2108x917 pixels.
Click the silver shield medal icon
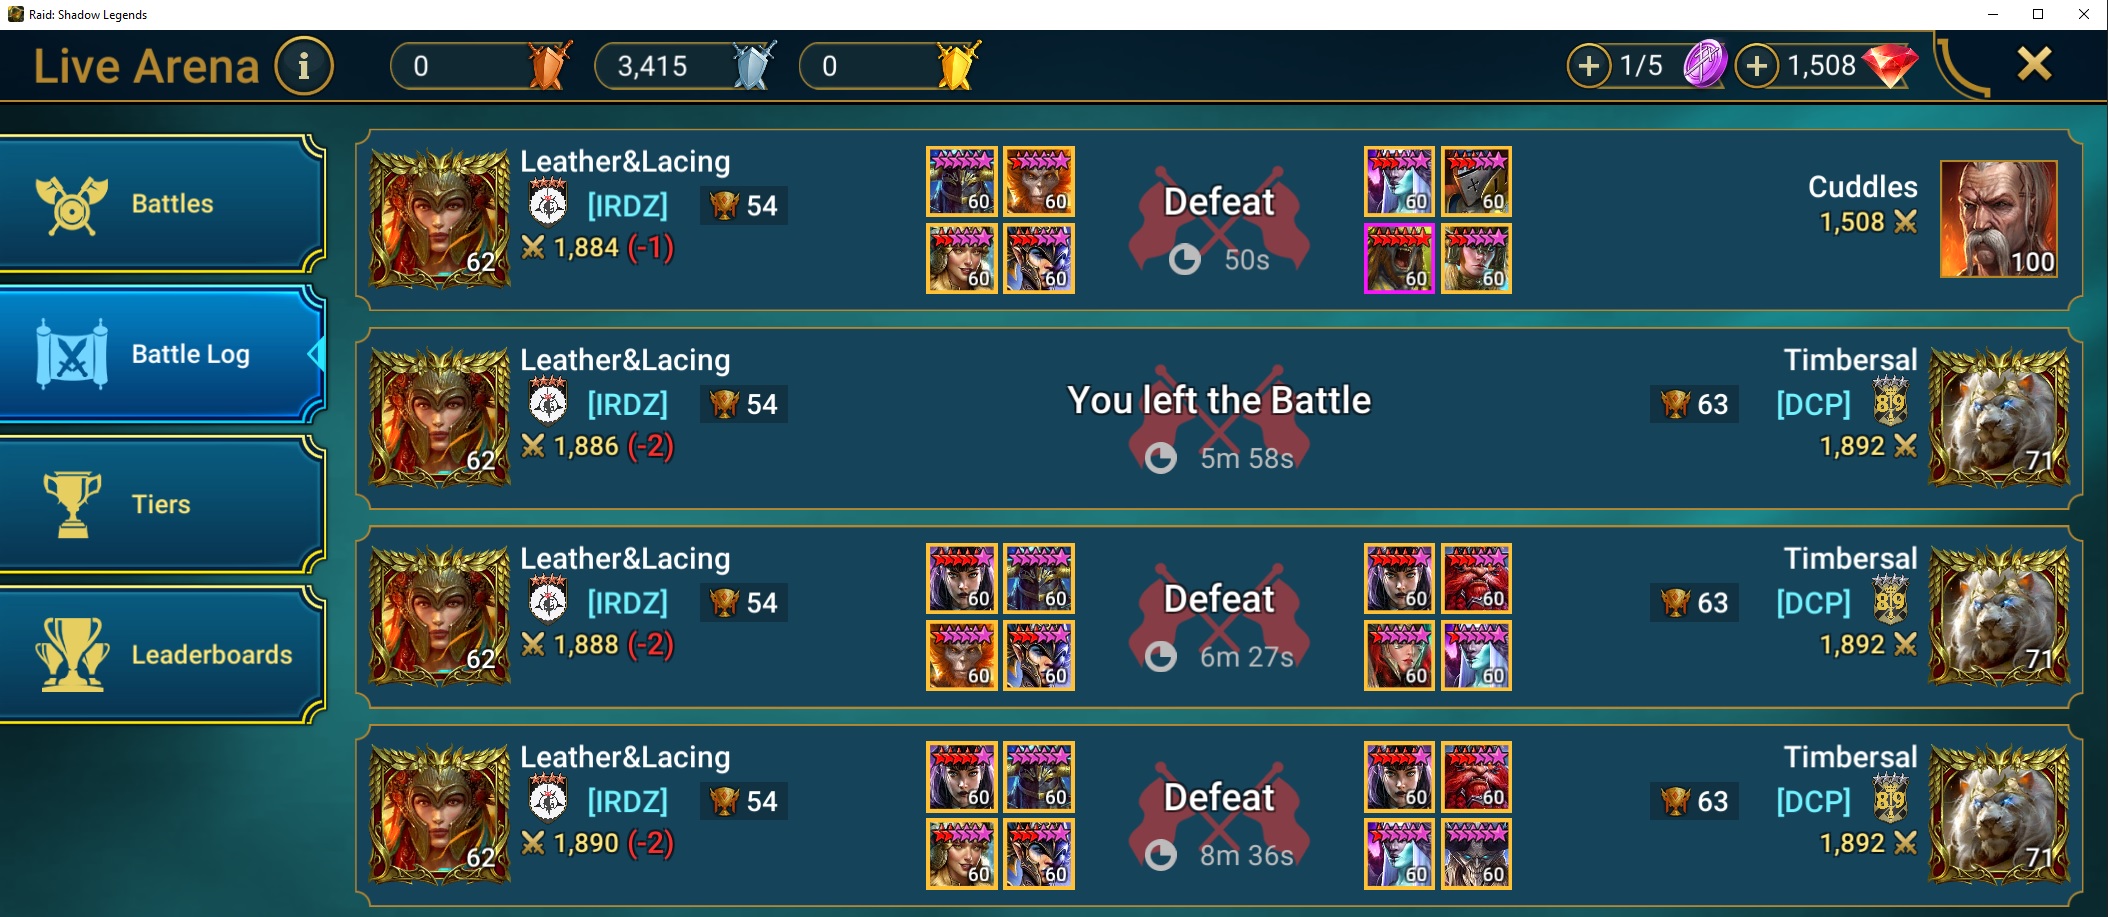[754, 66]
